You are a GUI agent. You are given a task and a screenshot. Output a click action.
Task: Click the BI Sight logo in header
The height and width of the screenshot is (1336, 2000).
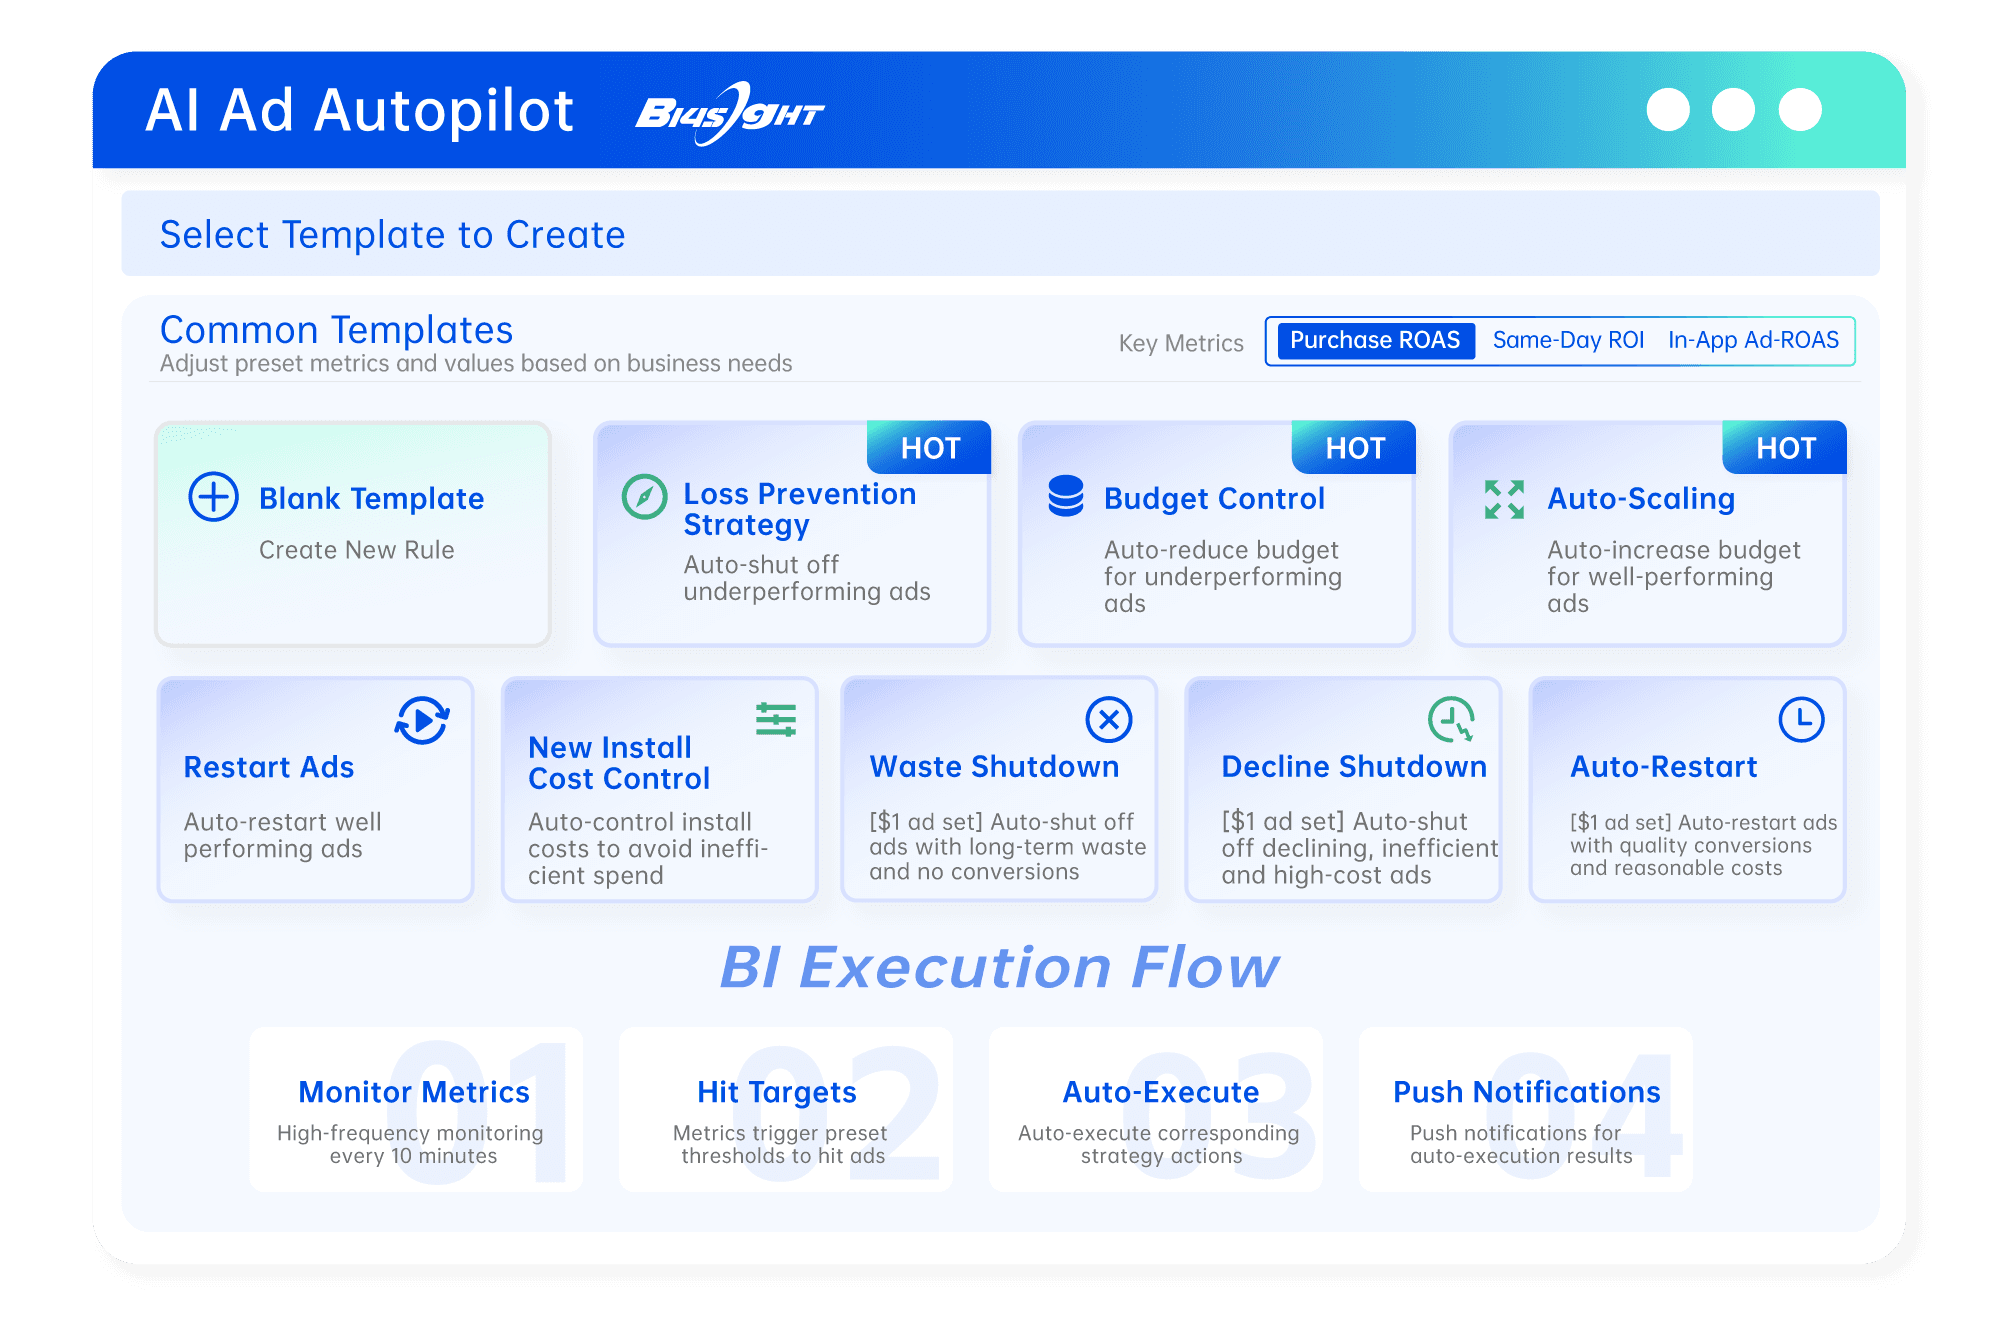click(x=730, y=113)
